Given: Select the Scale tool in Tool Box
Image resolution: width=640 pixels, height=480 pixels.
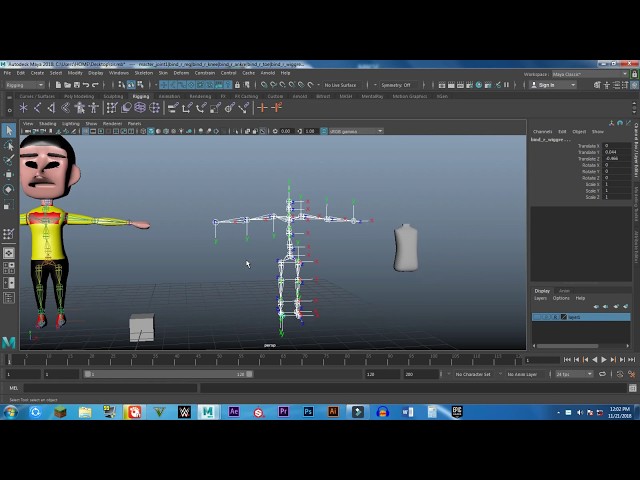Looking at the screenshot, I should coord(9,205).
